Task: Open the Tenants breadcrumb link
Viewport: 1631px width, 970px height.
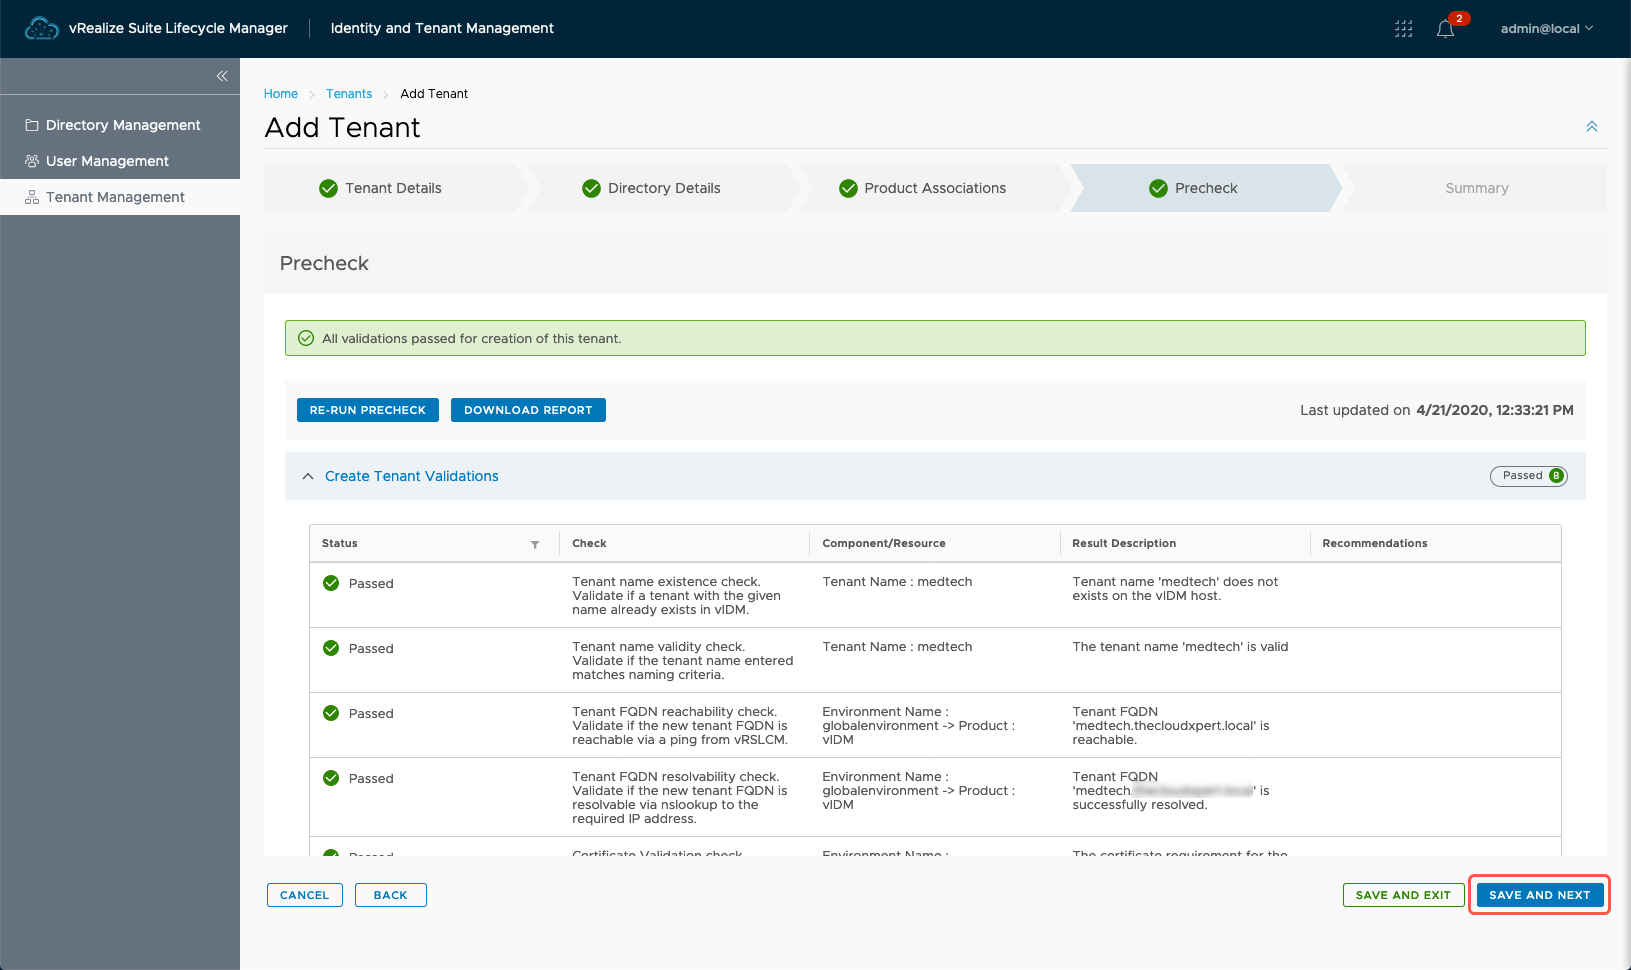Action: tap(348, 94)
